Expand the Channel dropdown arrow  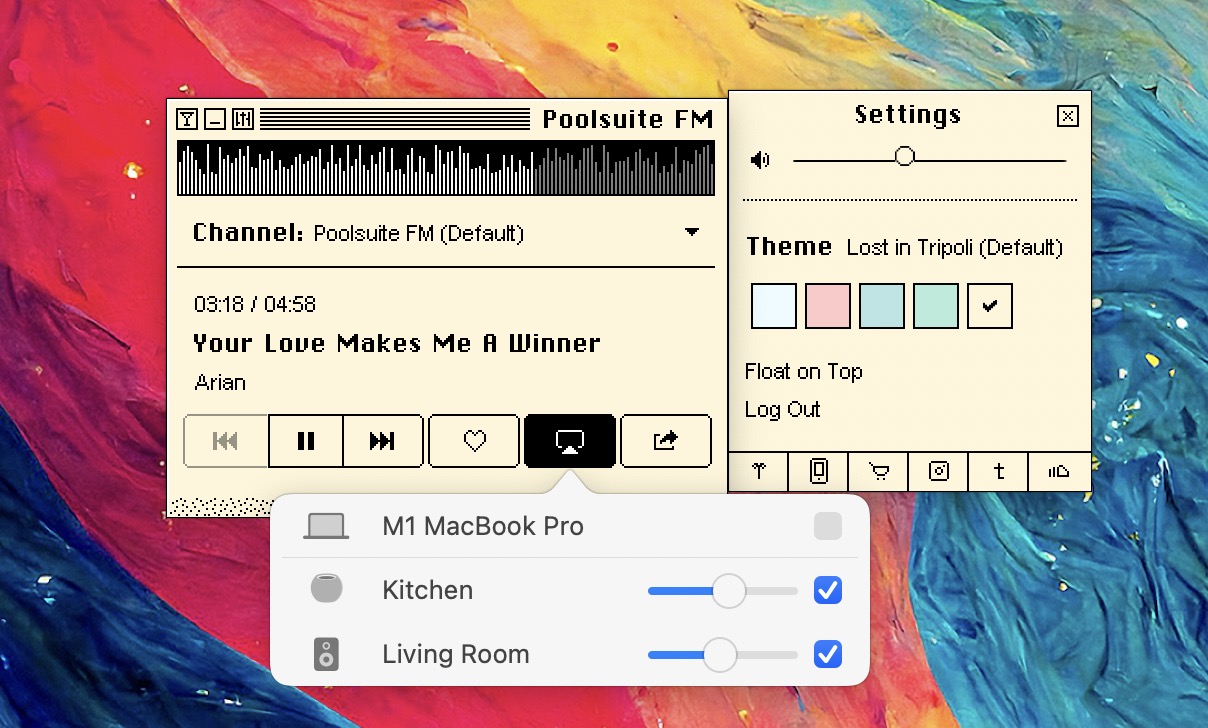(691, 233)
